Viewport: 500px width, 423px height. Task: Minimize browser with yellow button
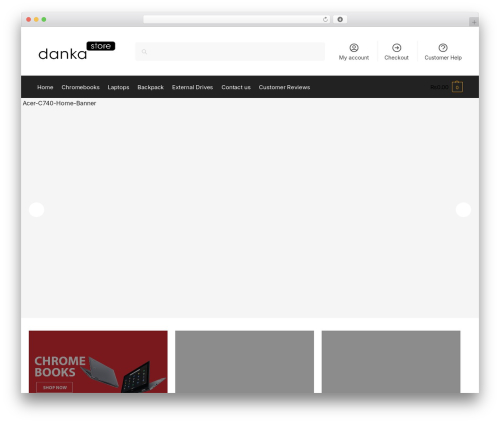36,19
